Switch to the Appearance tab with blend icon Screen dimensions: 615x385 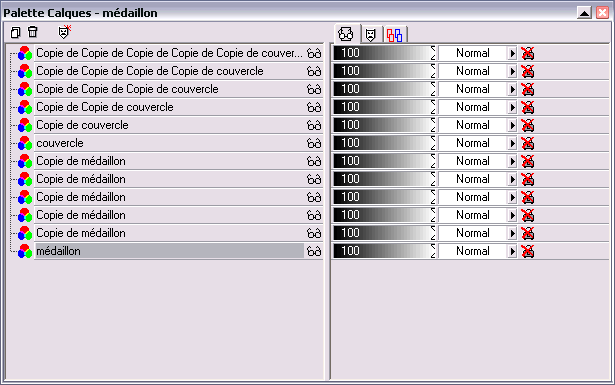pyautogui.click(x=346, y=34)
